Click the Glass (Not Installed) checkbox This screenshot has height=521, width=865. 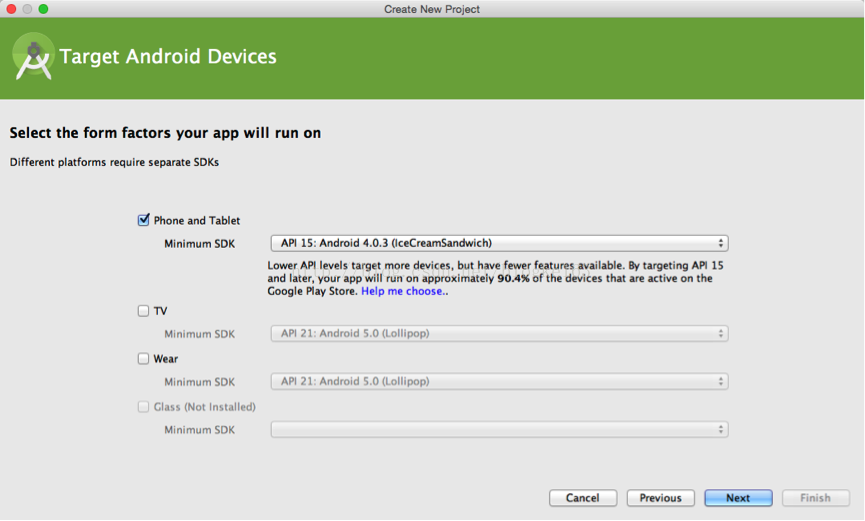click(143, 407)
